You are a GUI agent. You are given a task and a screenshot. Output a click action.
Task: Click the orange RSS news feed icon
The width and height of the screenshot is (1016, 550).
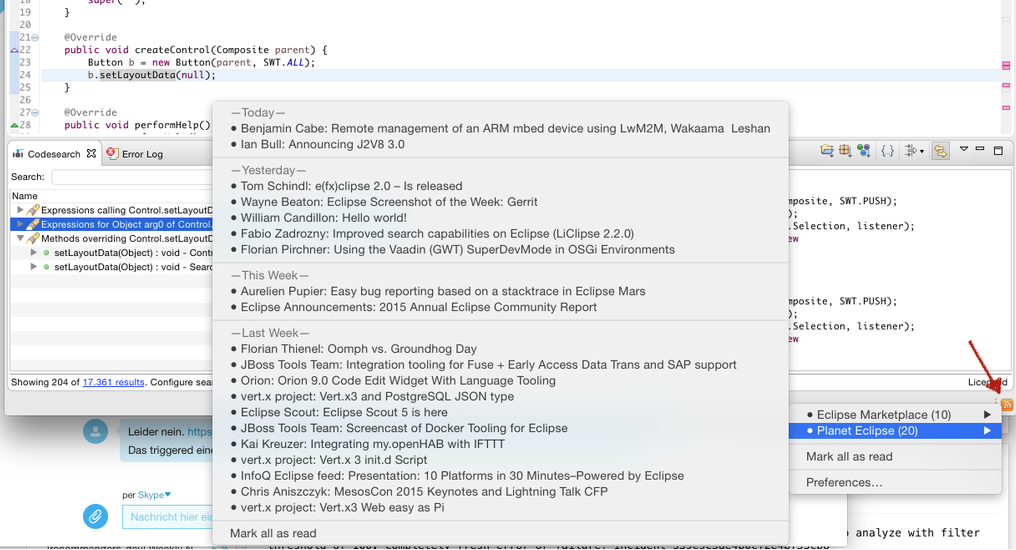tap(1007, 405)
